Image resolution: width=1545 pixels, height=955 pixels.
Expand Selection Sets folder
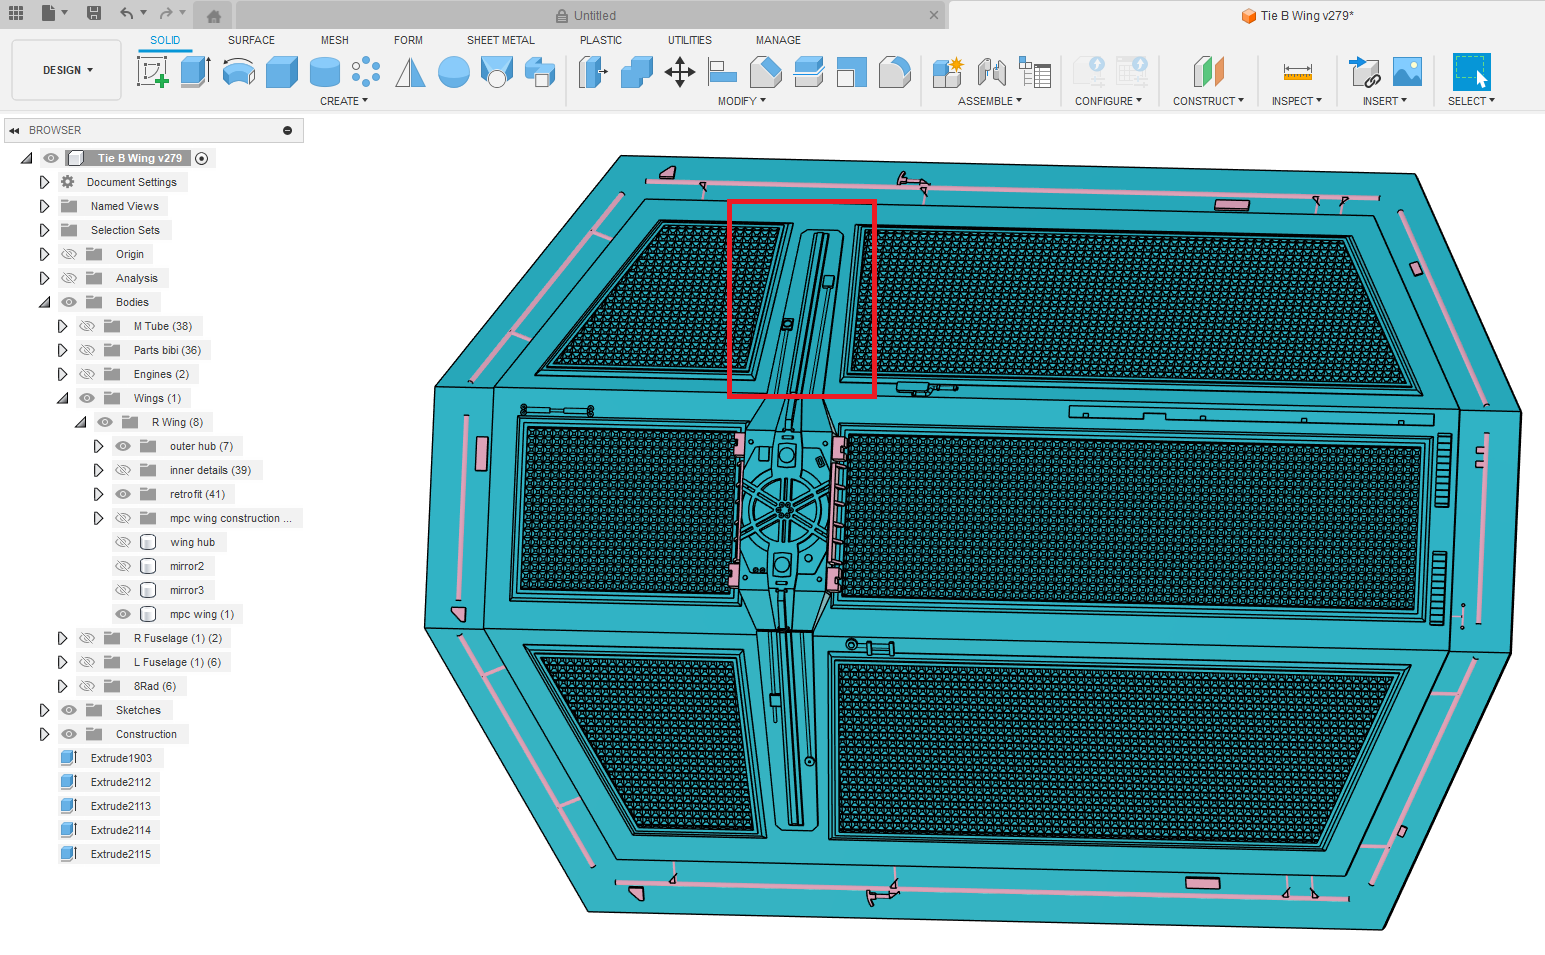point(44,230)
